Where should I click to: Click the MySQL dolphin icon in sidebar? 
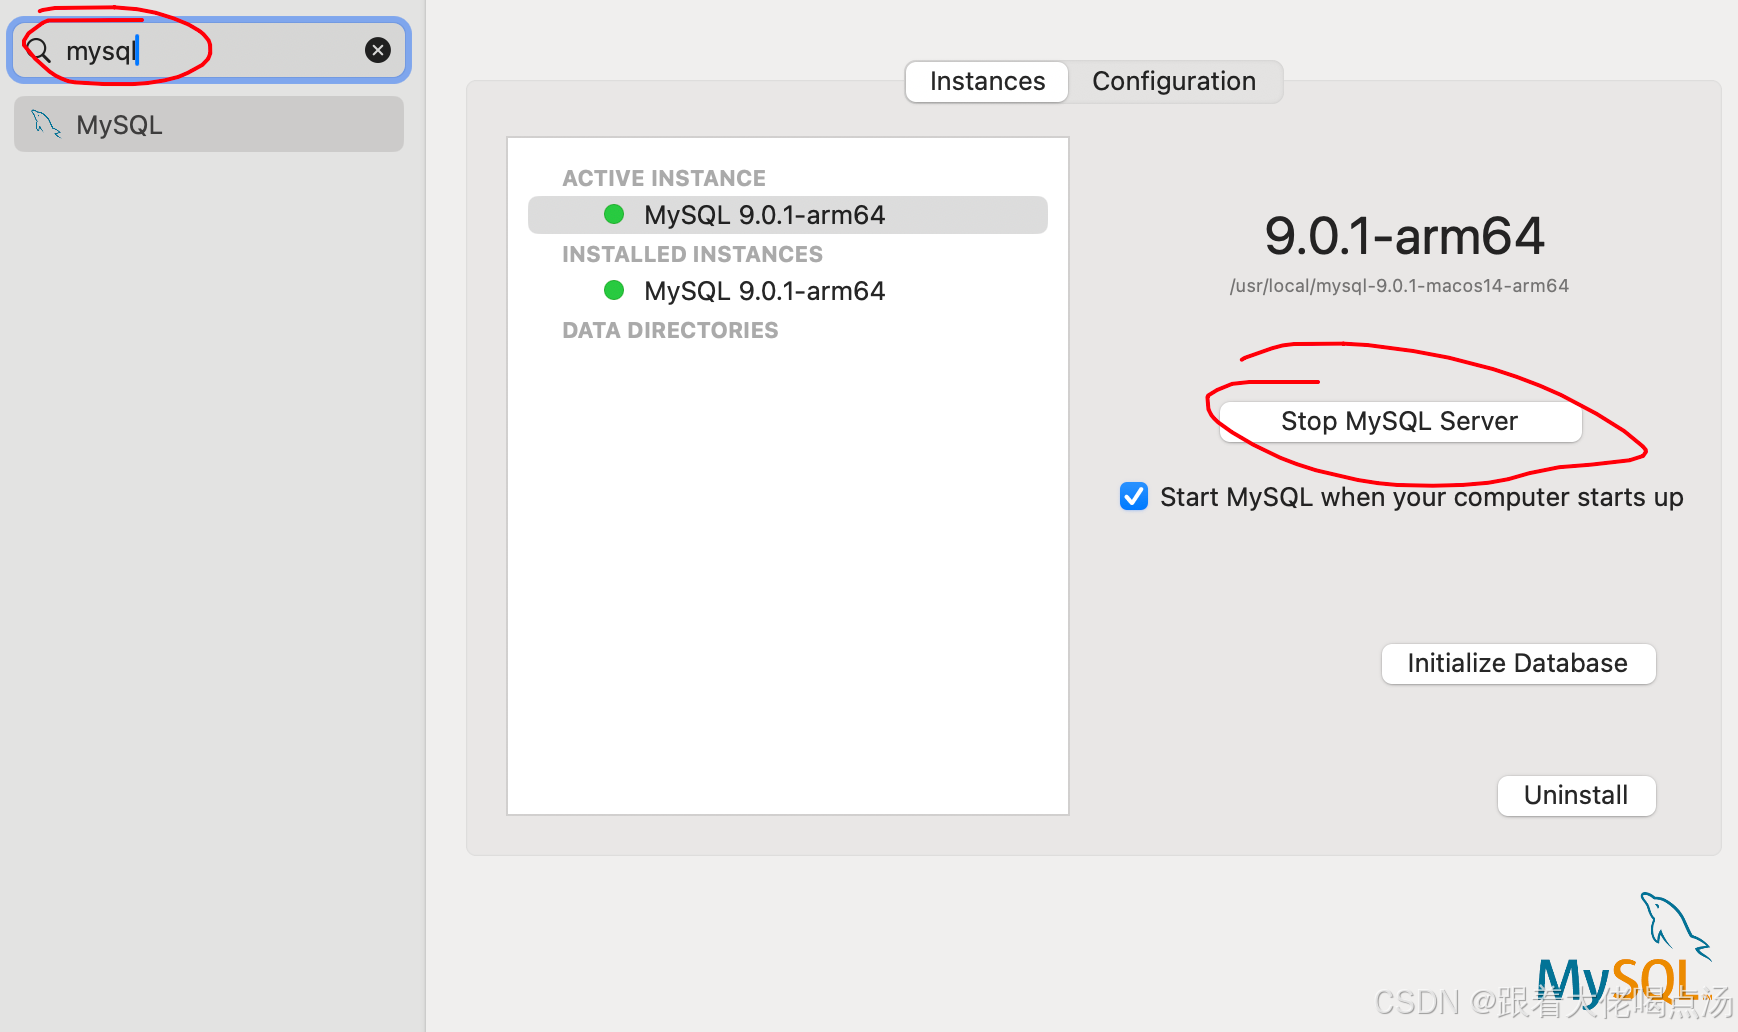click(x=46, y=124)
